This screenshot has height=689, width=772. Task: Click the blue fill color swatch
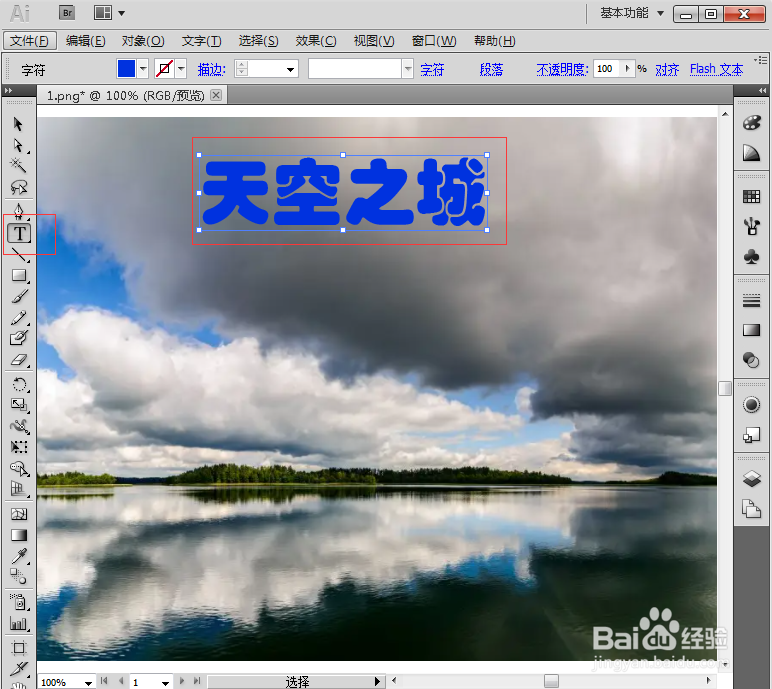point(127,68)
